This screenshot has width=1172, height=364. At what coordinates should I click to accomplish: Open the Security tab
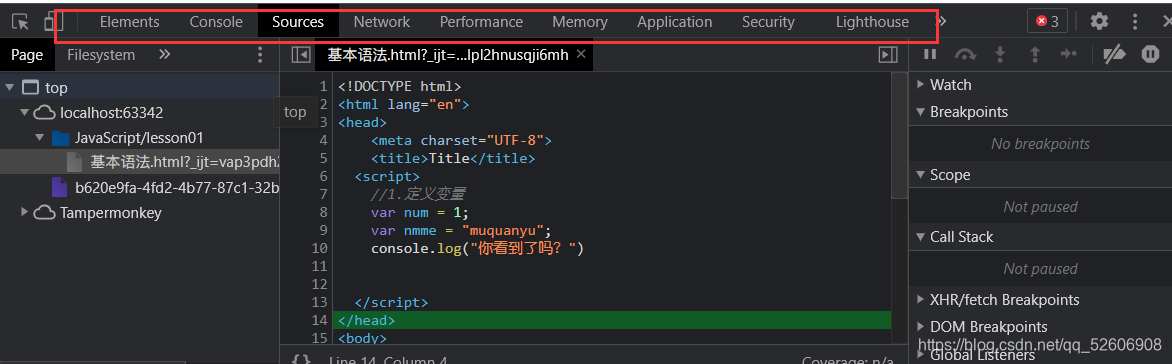(768, 22)
